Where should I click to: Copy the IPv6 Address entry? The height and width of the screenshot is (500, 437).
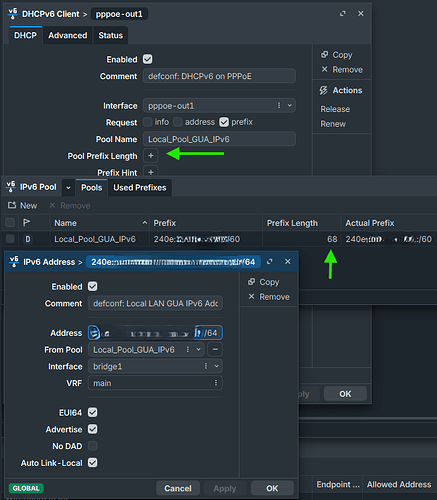pos(264,282)
